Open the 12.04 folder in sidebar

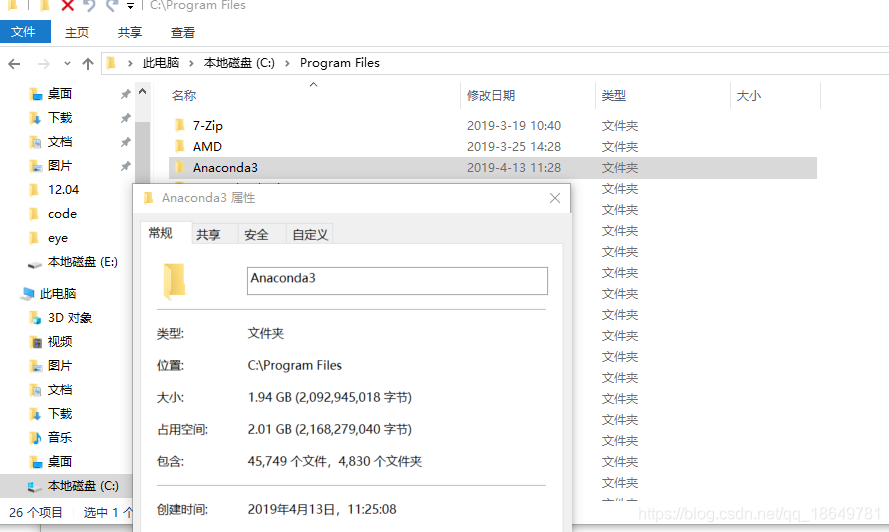click(x=63, y=189)
